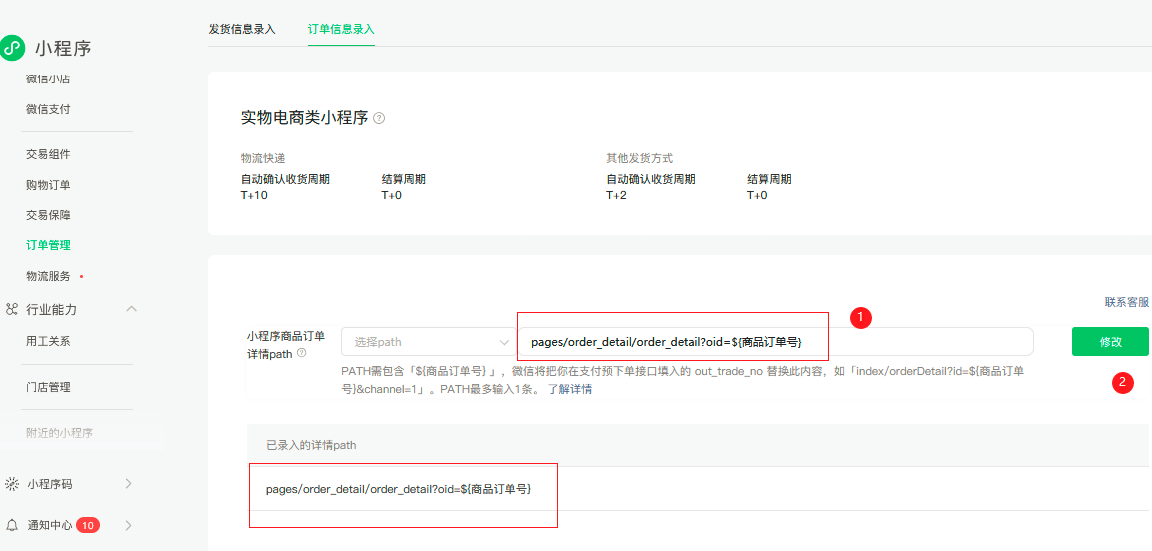This screenshot has width=1152, height=551.
Task: Open 微信支付 in the sidebar
Action: tap(48, 109)
